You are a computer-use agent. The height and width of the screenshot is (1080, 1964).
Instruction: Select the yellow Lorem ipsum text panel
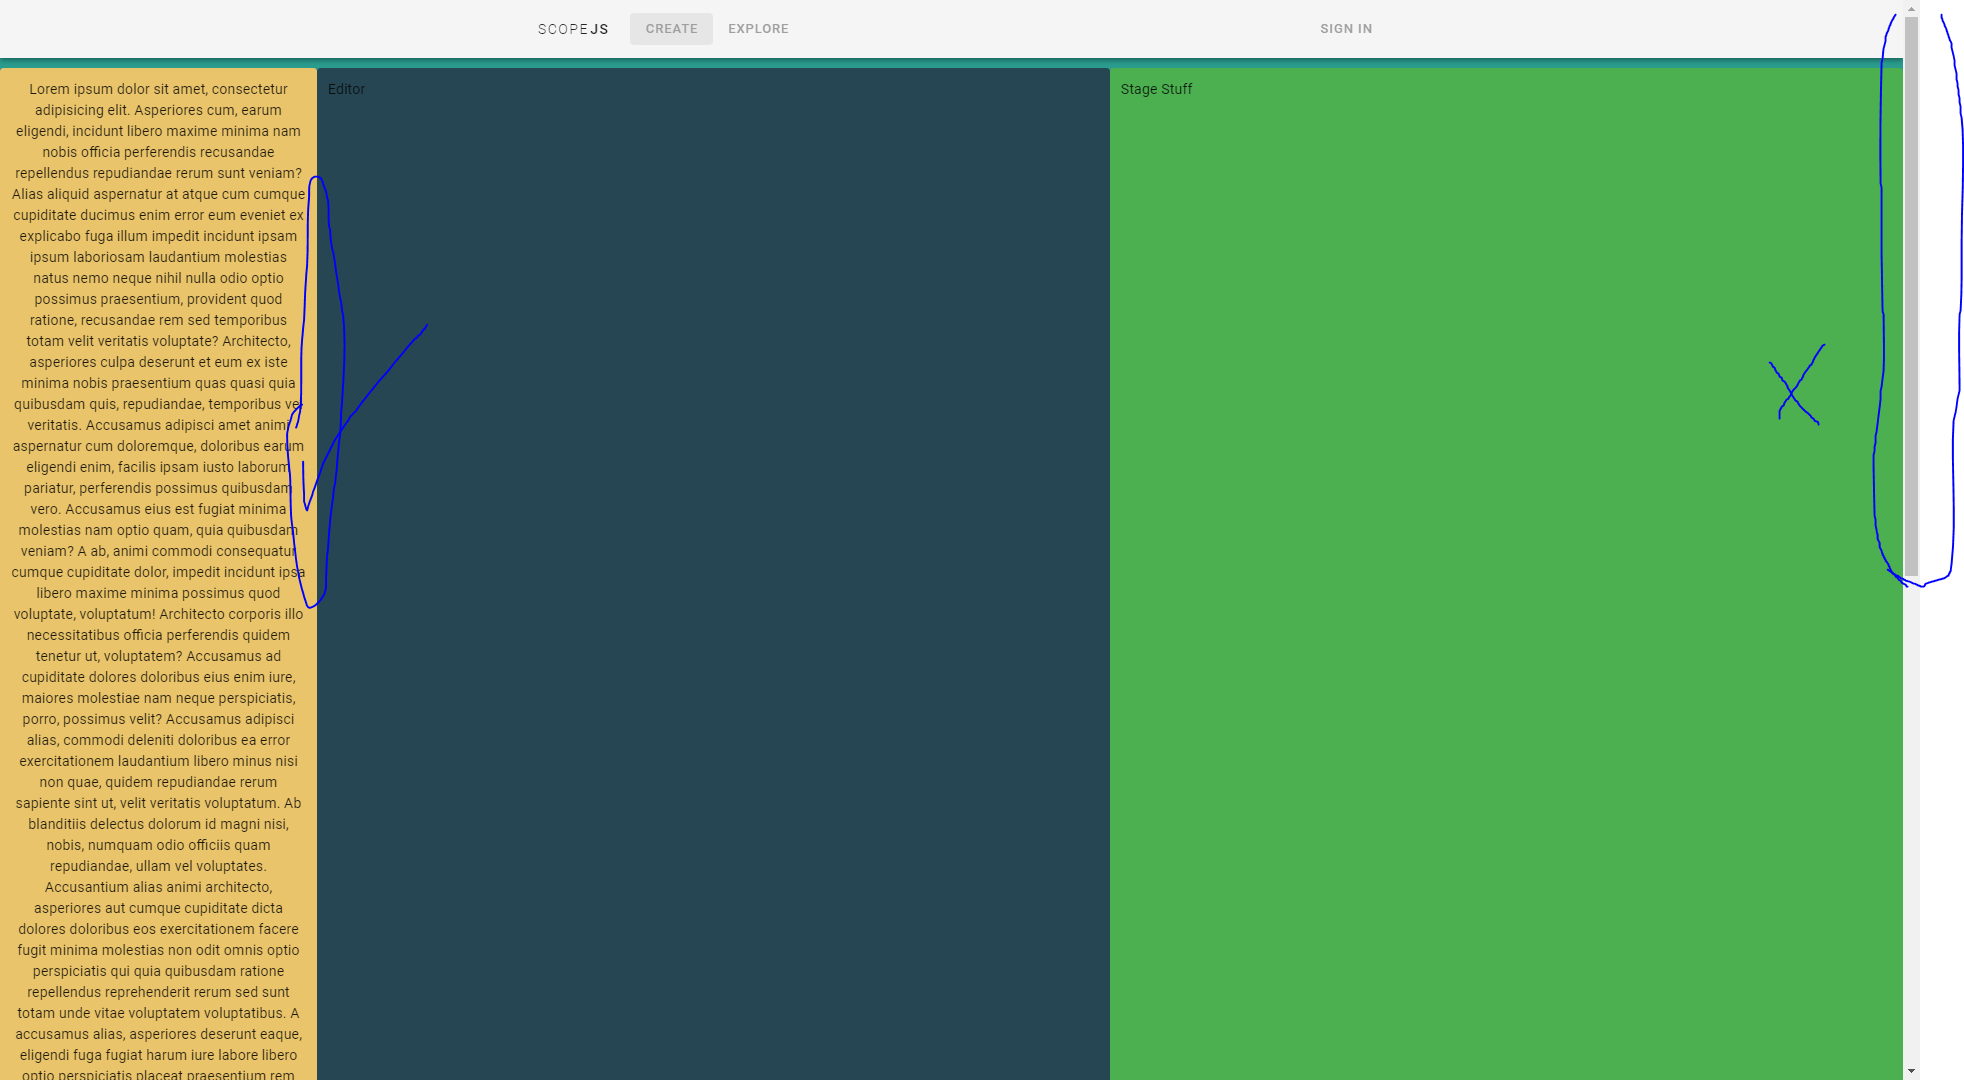pyautogui.click(x=160, y=500)
